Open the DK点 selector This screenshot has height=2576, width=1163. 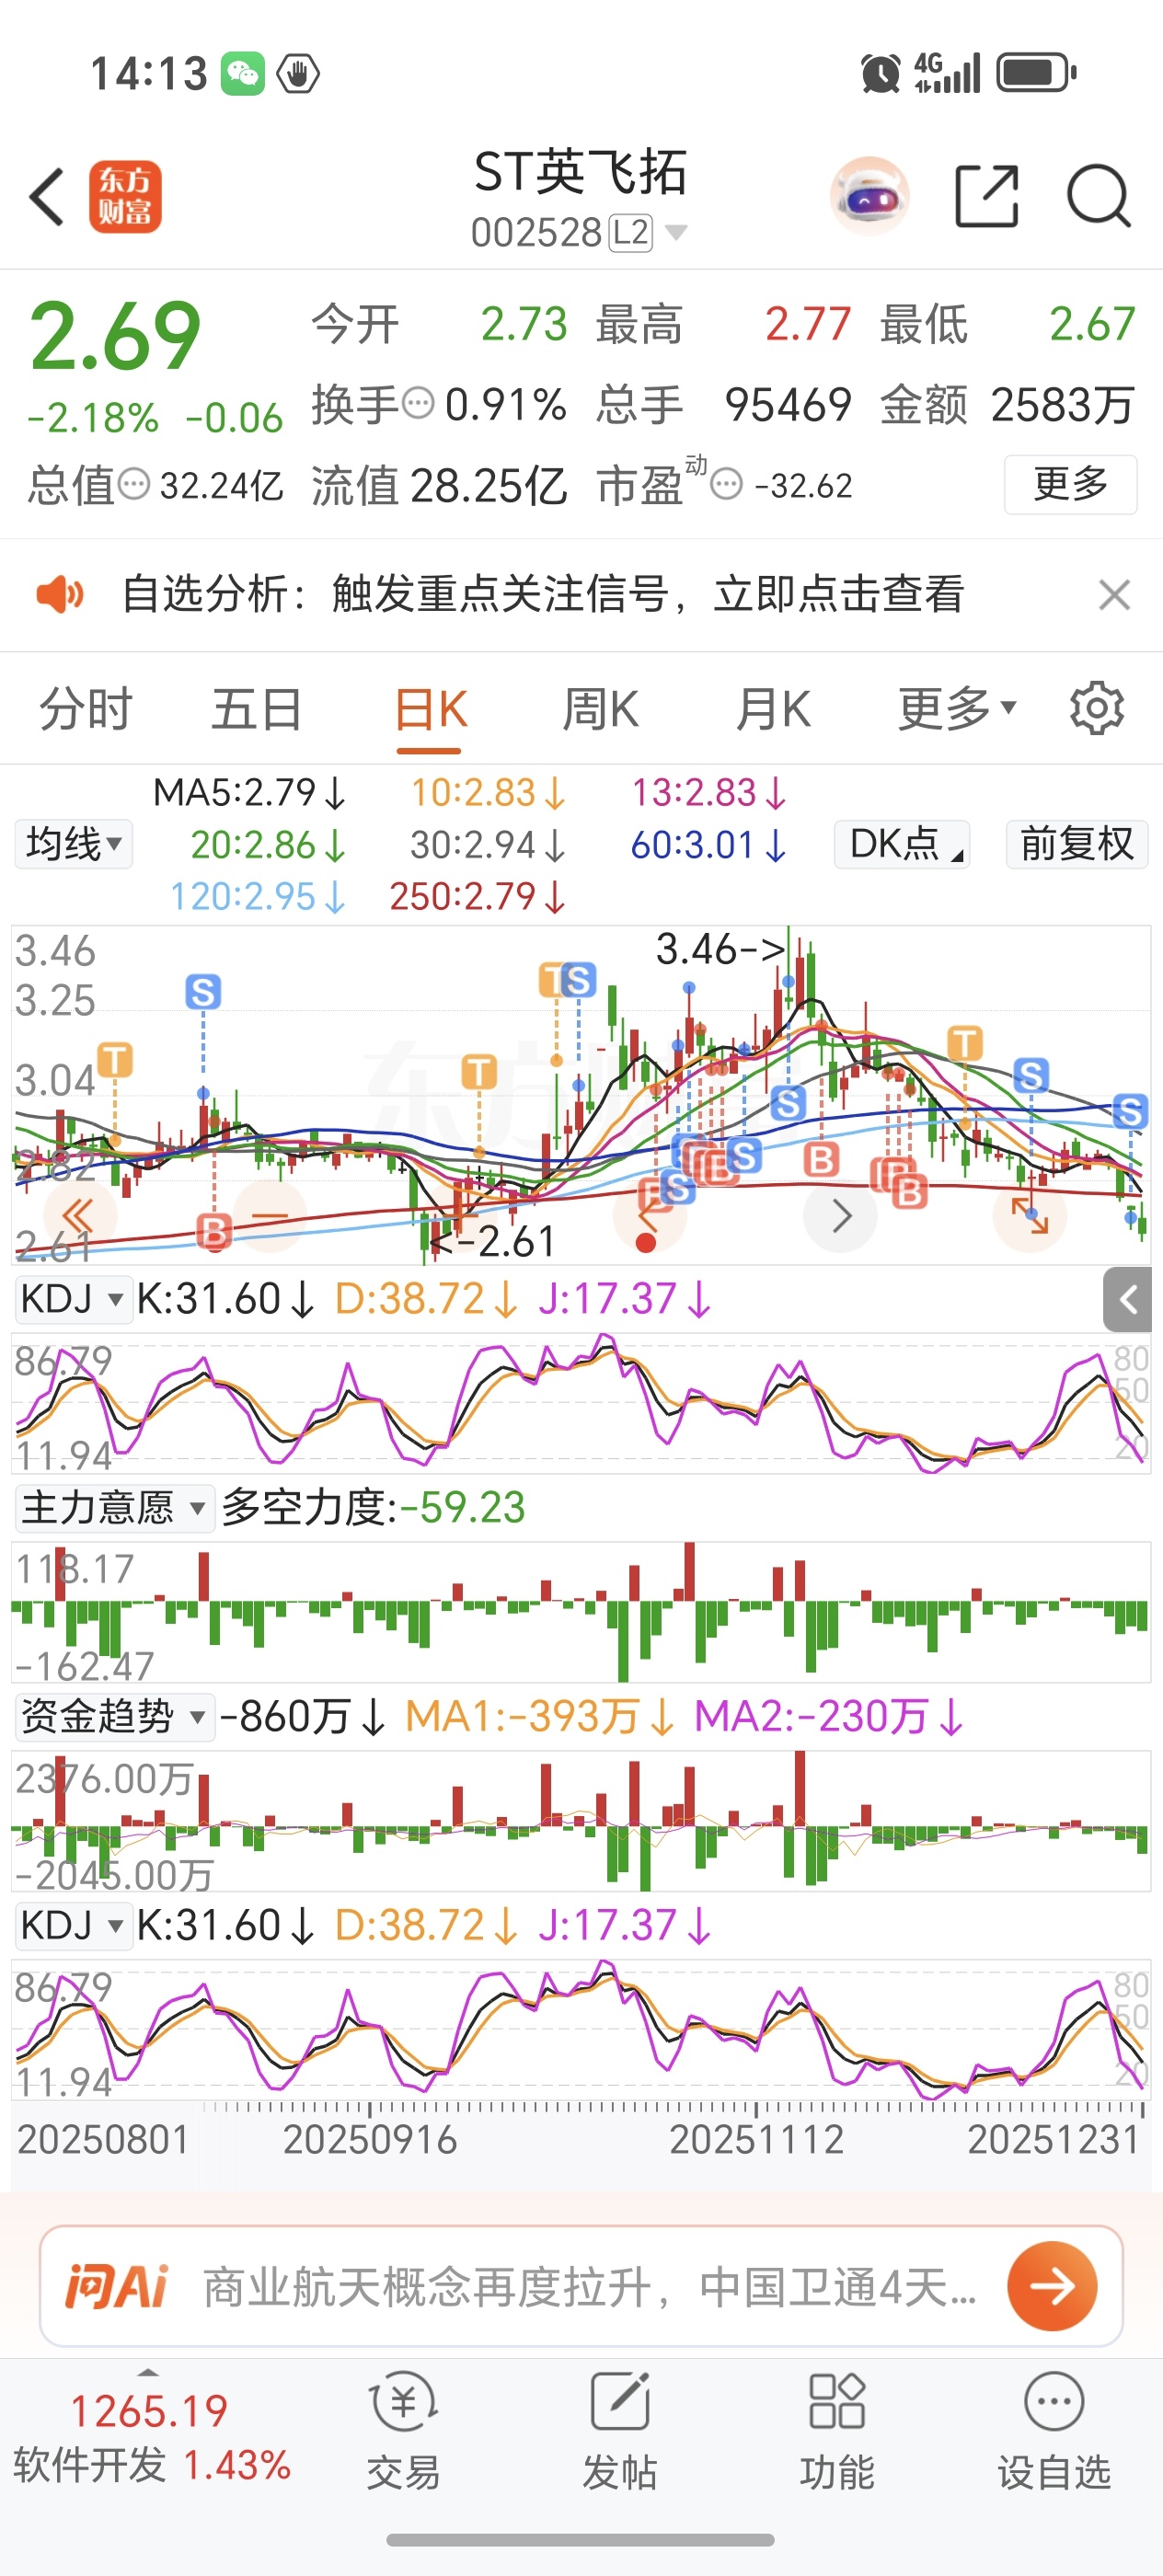click(x=902, y=844)
